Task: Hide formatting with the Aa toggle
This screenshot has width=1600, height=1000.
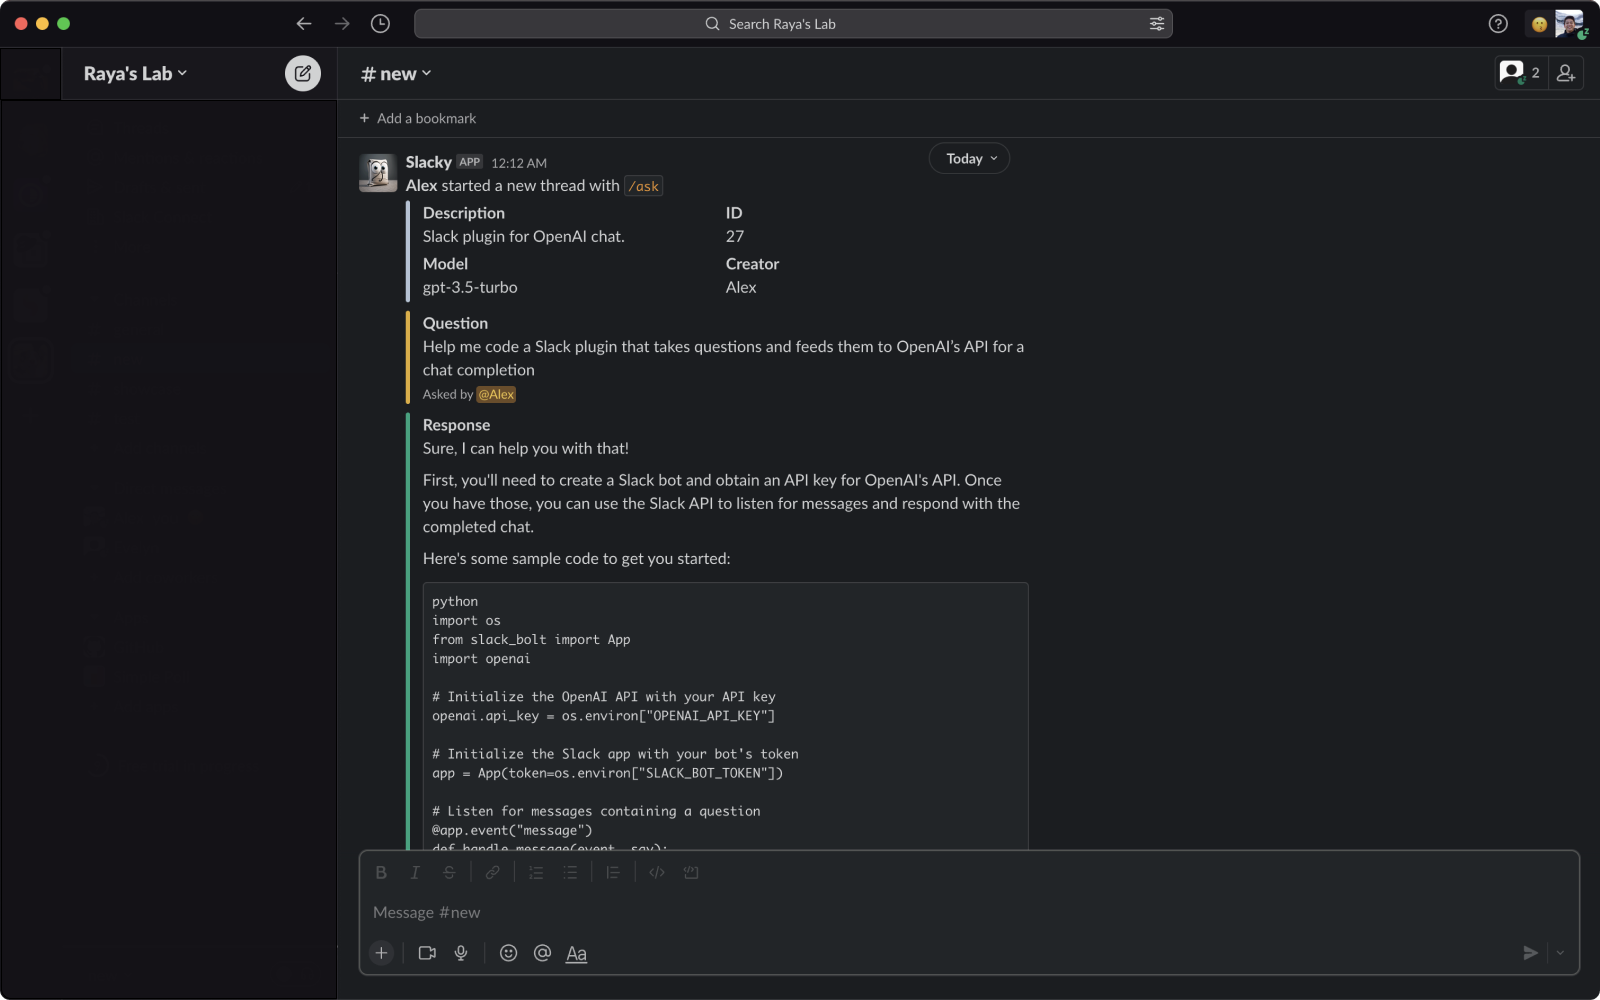Action: (x=576, y=953)
